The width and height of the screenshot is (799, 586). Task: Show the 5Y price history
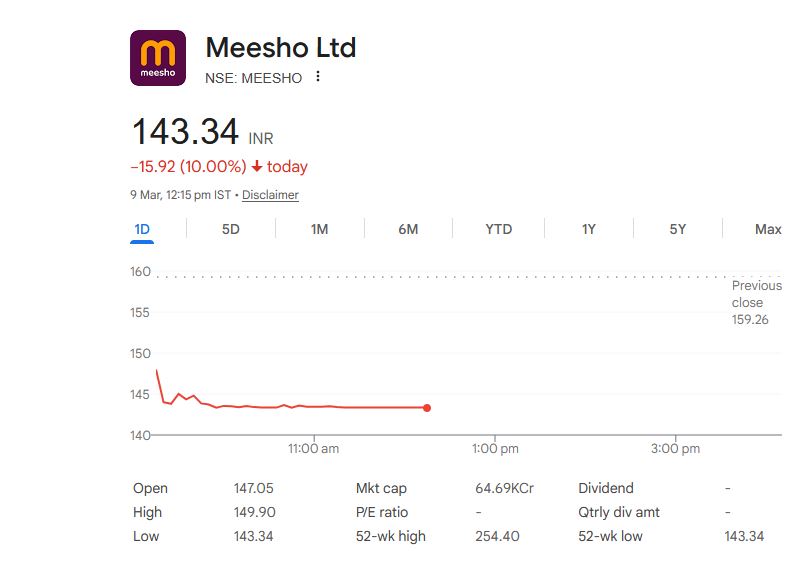[678, 229]
